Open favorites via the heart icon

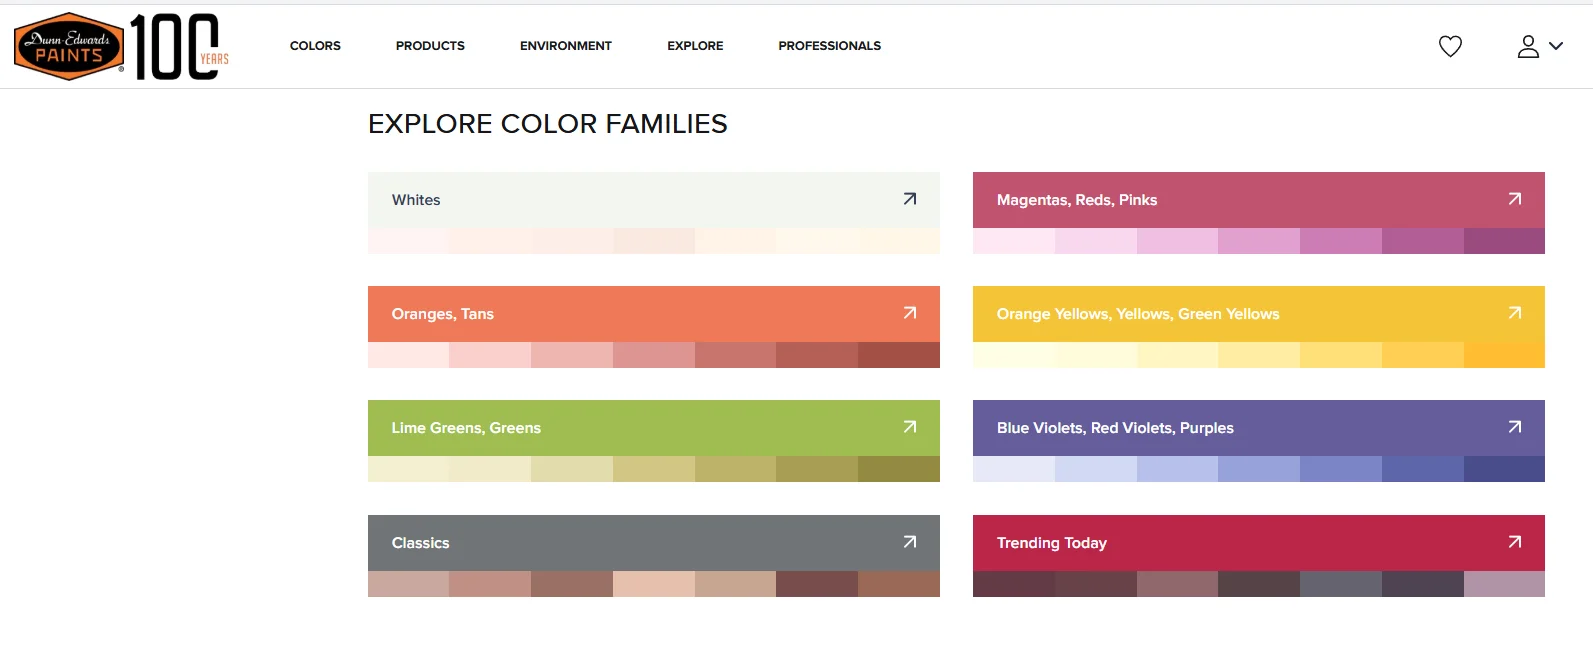click(1450, 46)
